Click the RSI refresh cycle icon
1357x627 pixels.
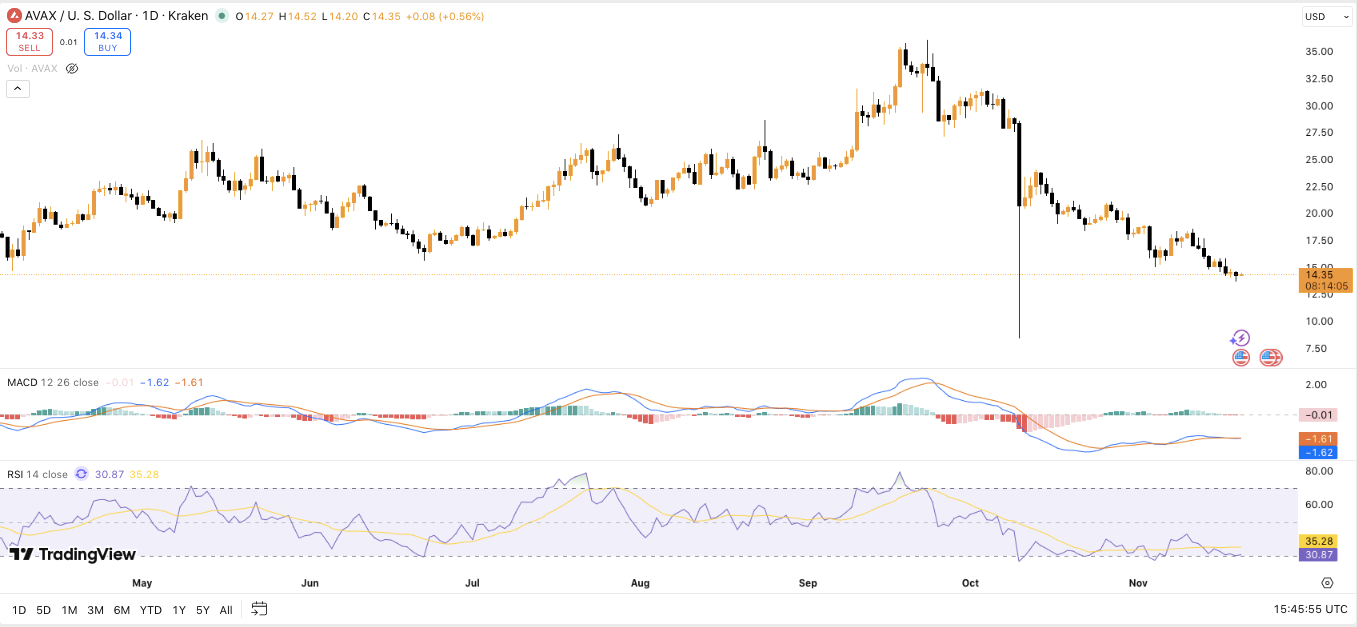pos(82,474)
